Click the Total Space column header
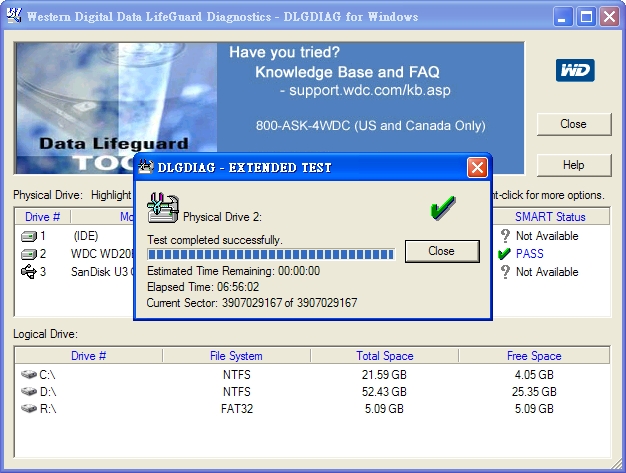Image resolution: width=626 pixels, height=473 pixels. (384, 356)
